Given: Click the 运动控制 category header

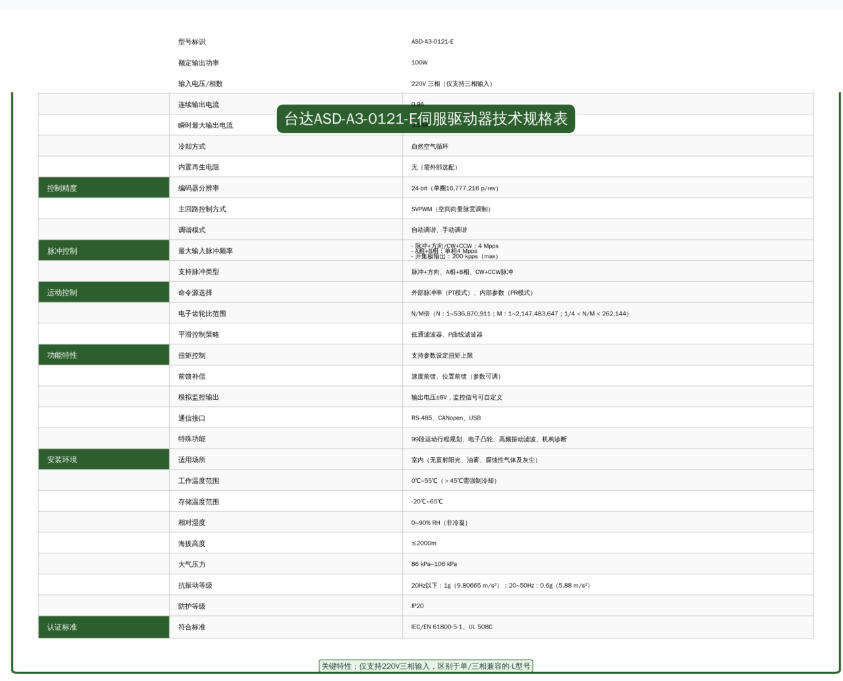Looking at the screenshot, I should (x=103, y=293).
